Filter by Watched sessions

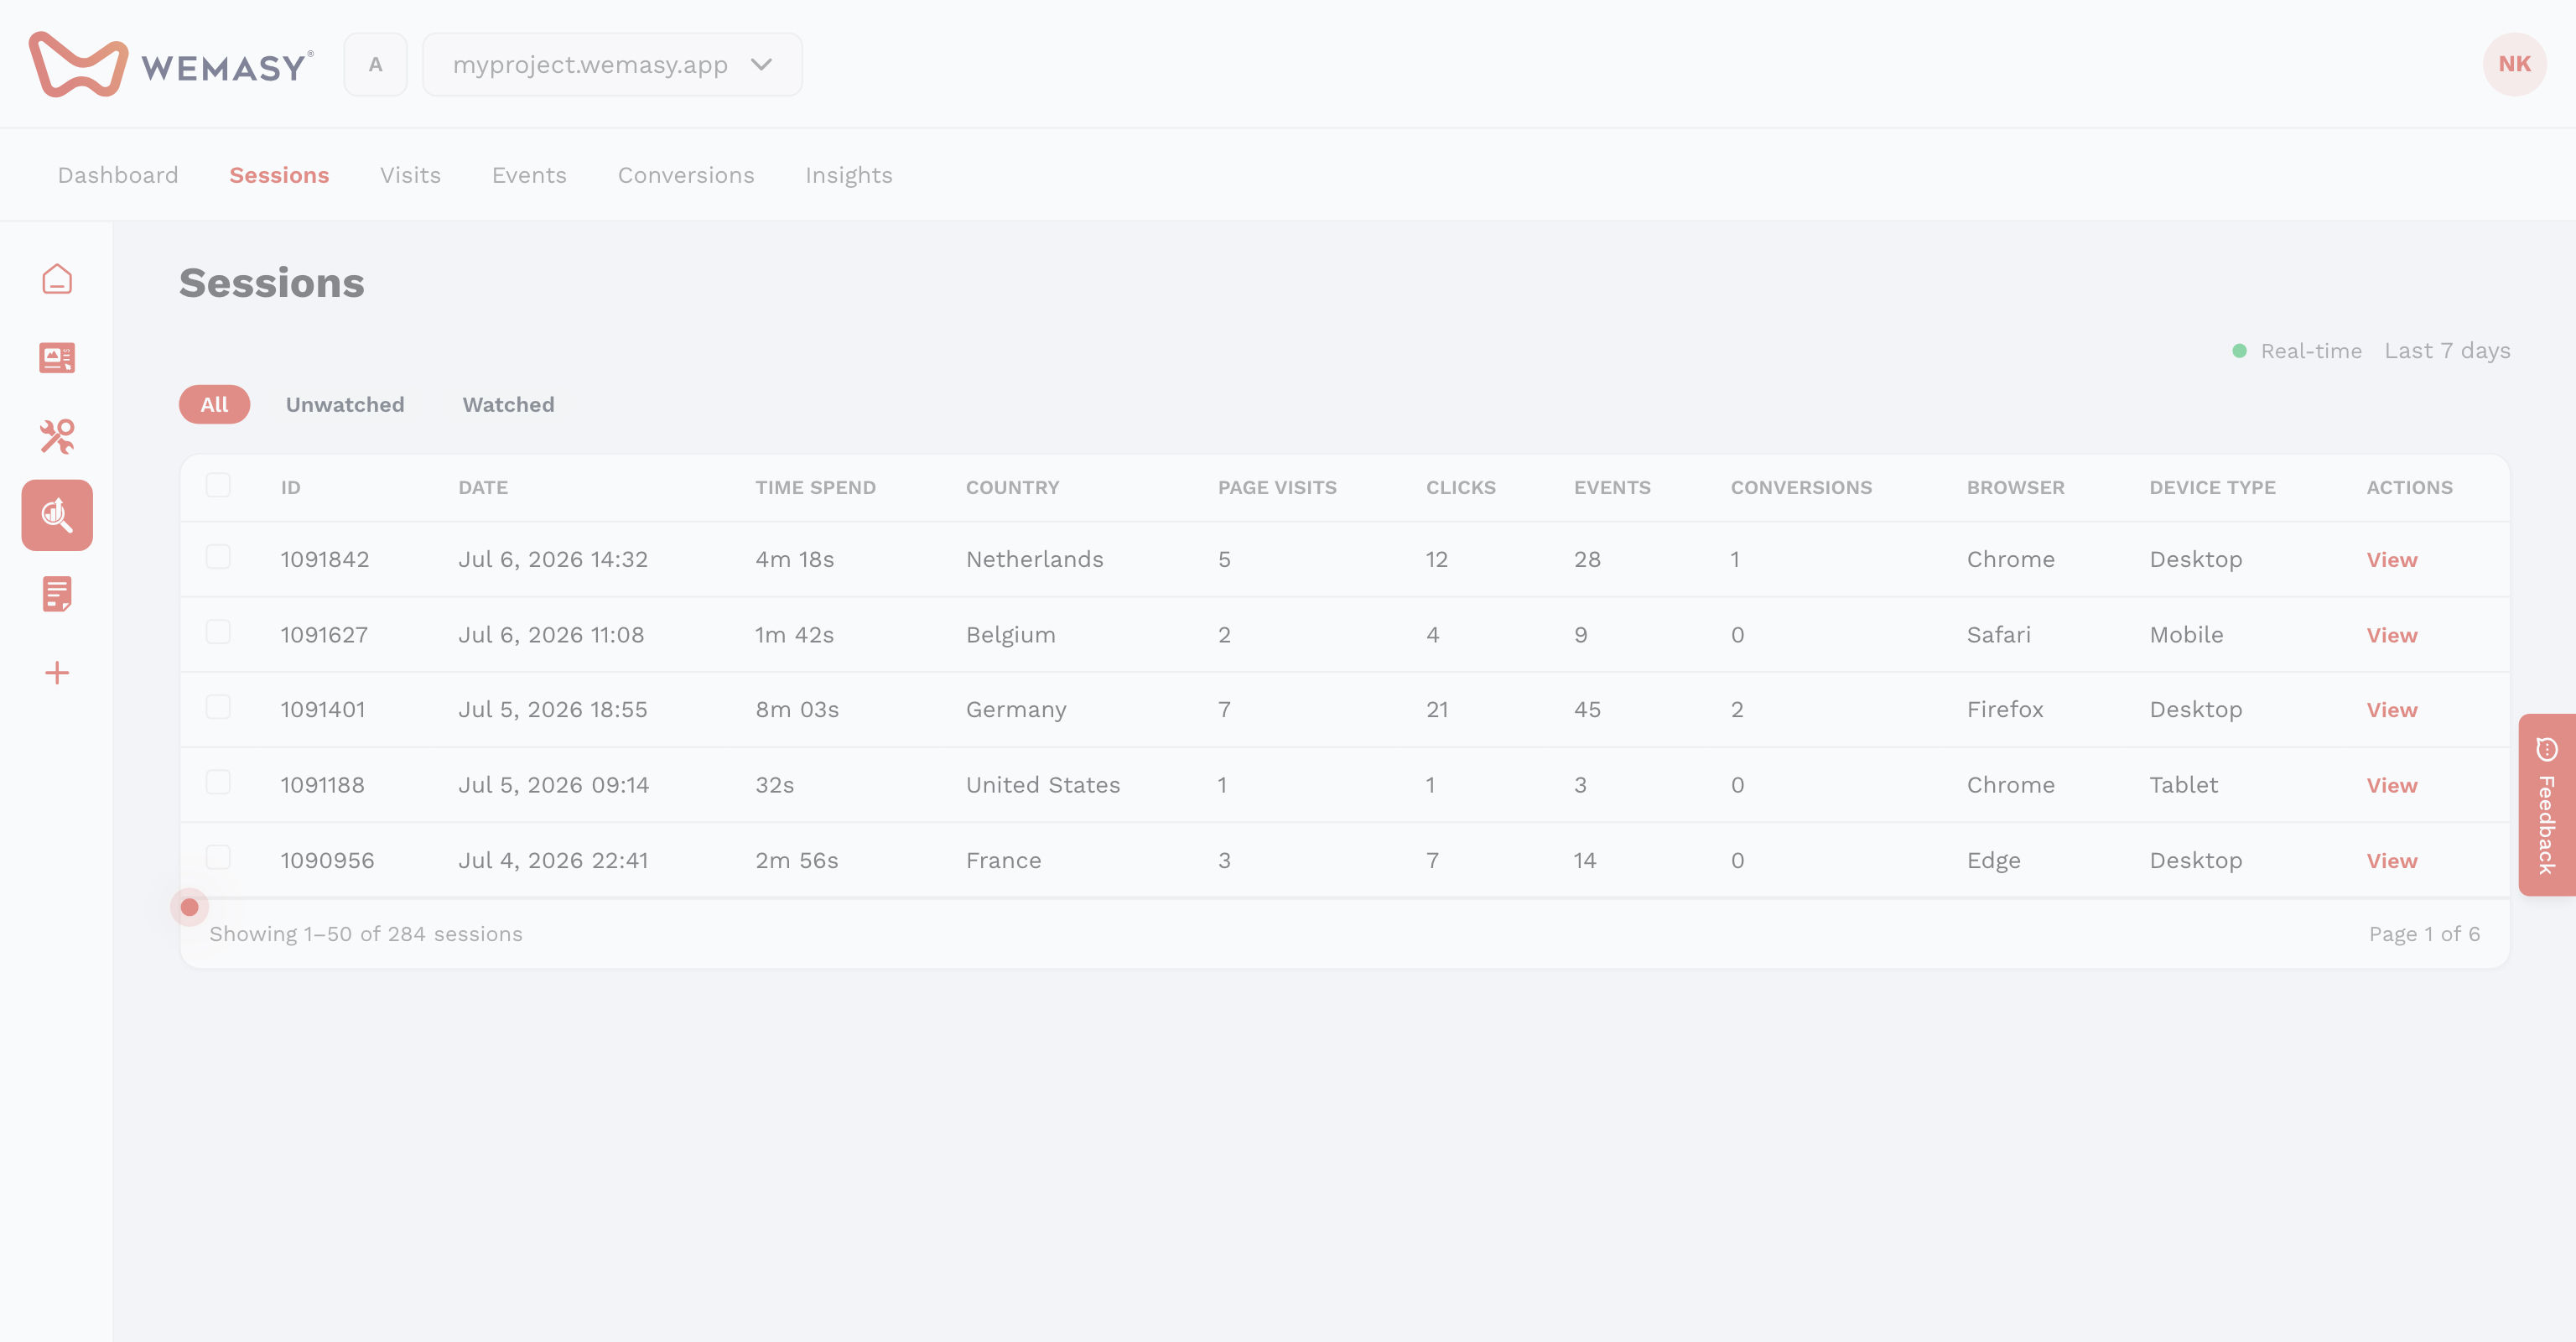[508, 404]
